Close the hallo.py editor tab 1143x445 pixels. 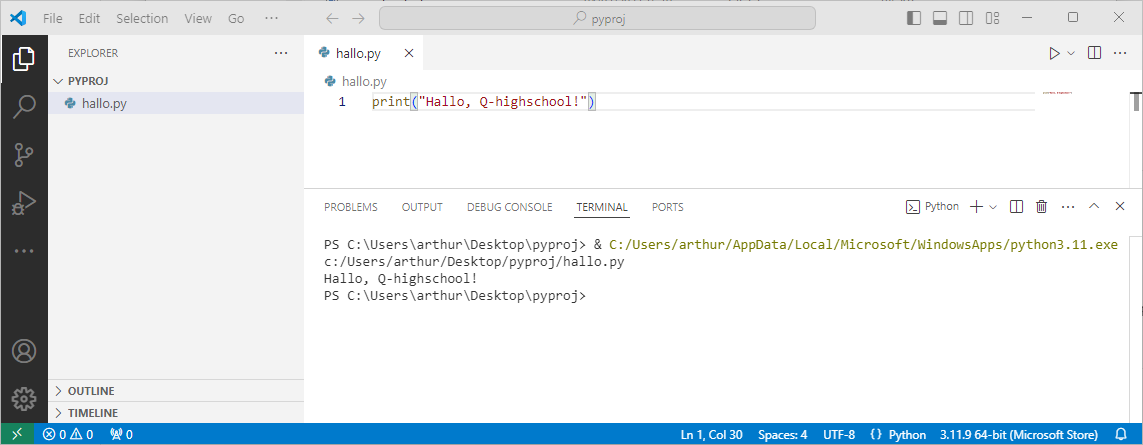pos(409,53)
